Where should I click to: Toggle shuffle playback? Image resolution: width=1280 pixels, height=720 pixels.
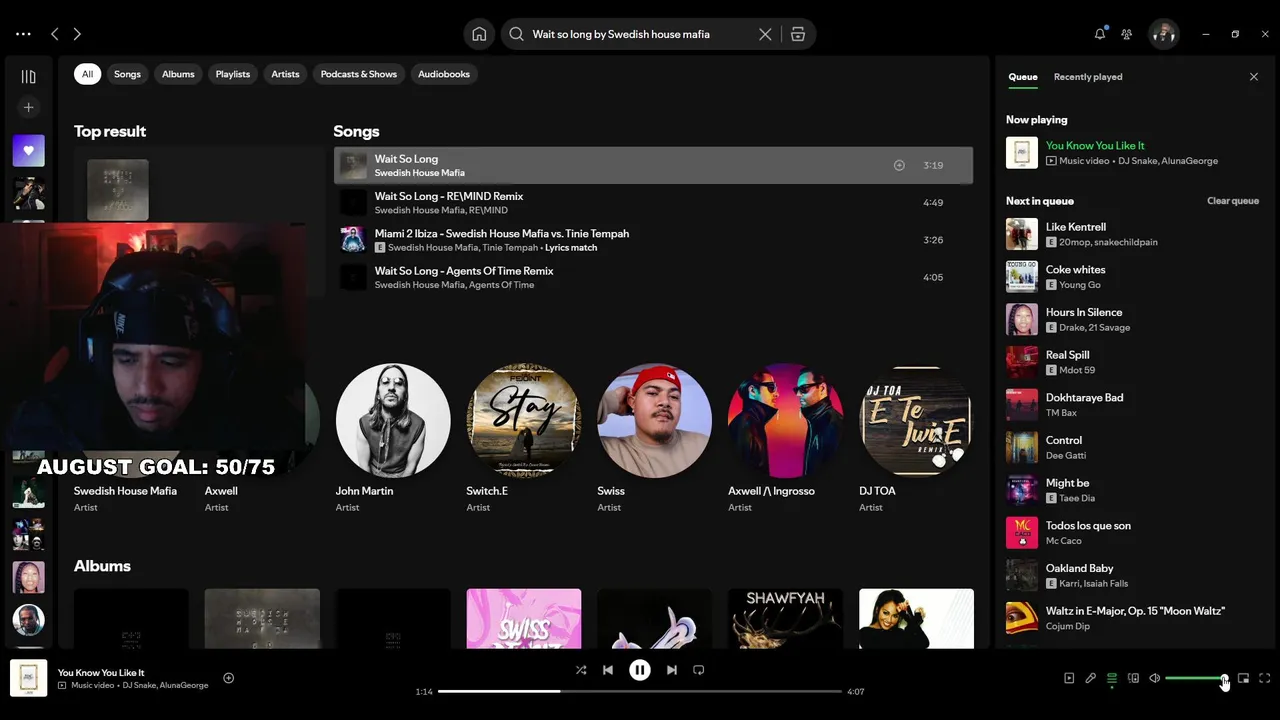point(581,670)
